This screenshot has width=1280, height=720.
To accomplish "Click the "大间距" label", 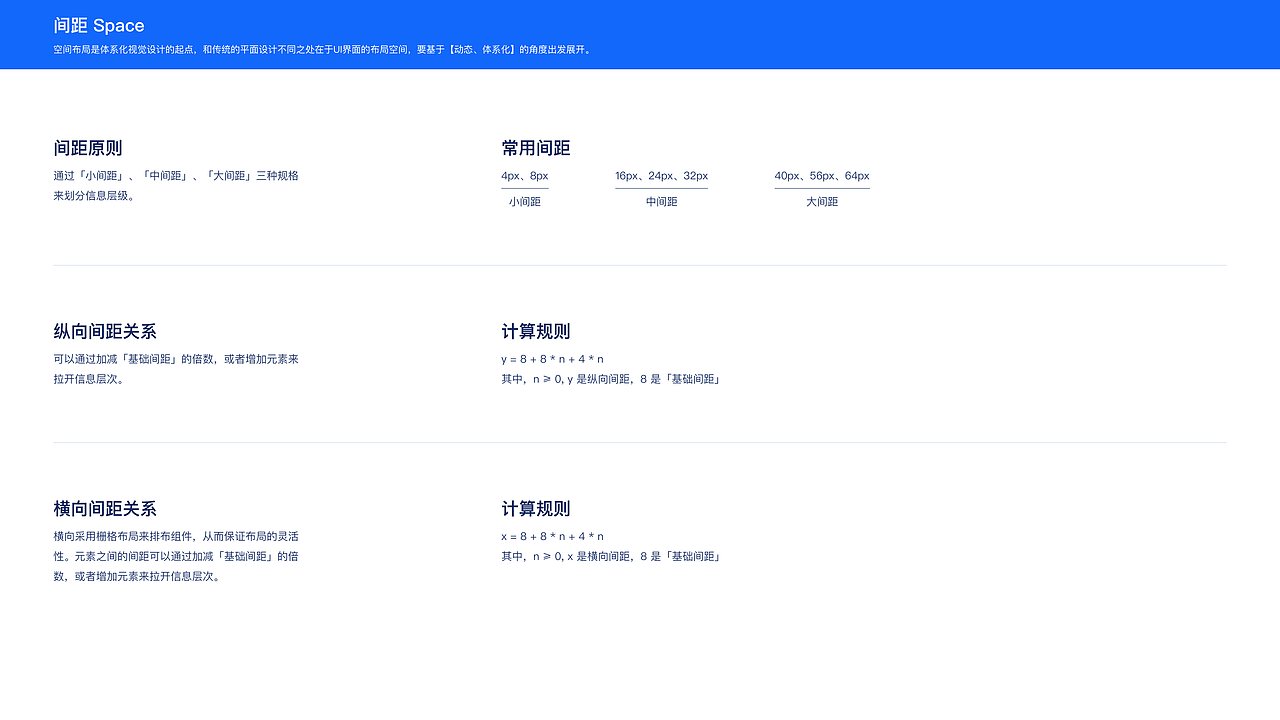I will (x=822, y=202).
